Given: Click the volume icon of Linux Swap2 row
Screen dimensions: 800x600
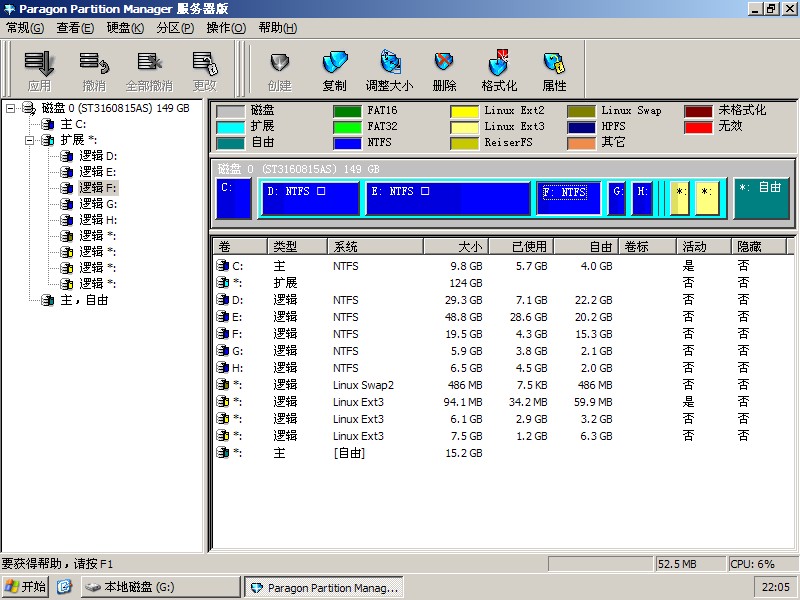Looking at the screenshot, I should [222, 385].
